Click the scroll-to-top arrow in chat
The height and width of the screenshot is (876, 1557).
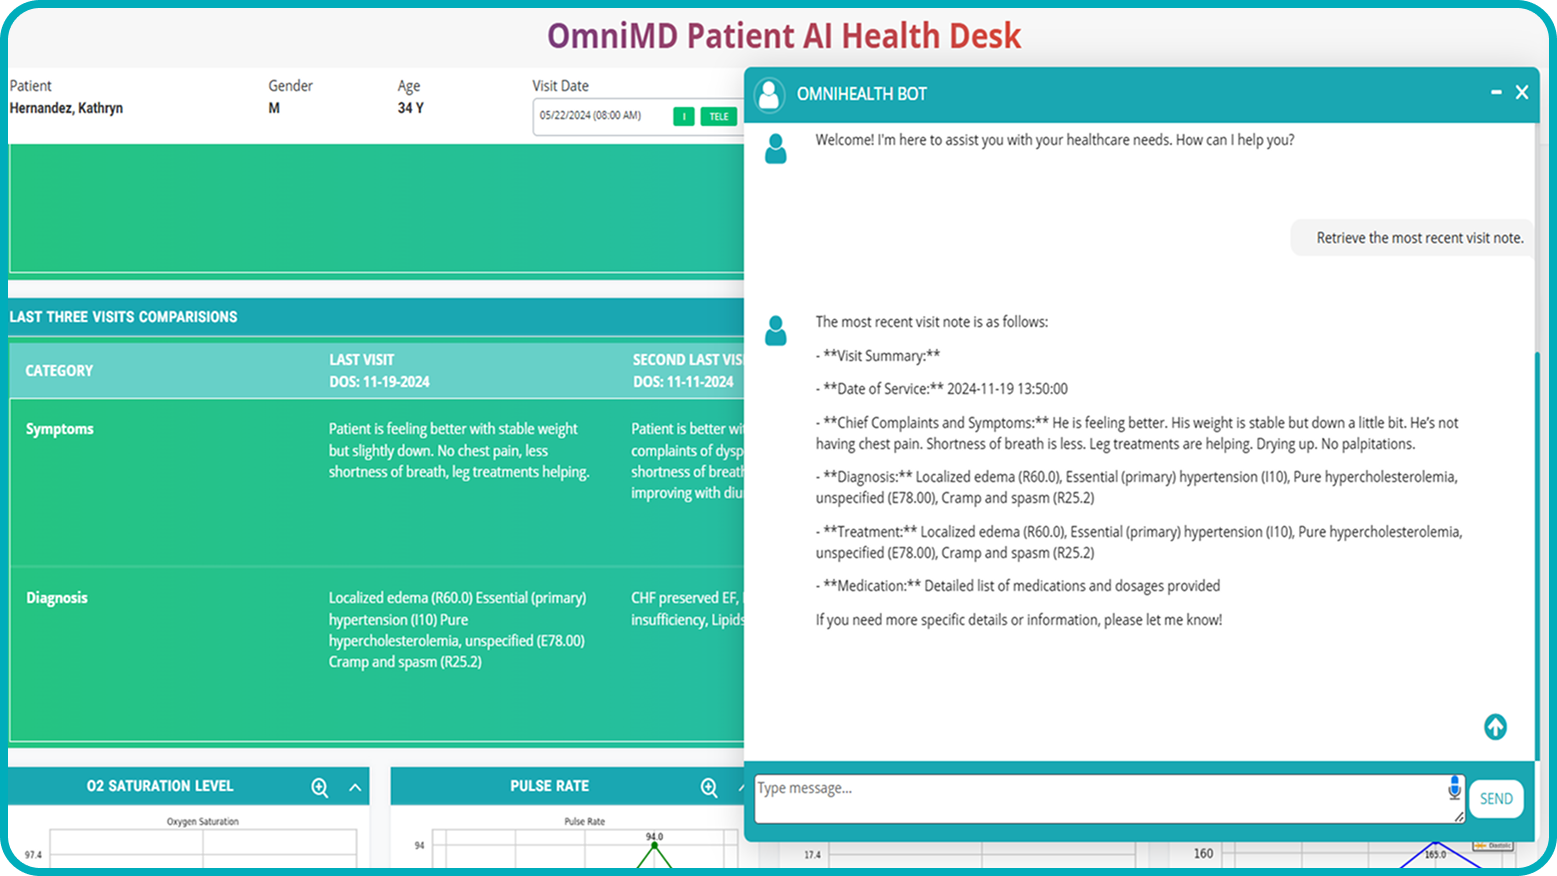coord(1495,727)
